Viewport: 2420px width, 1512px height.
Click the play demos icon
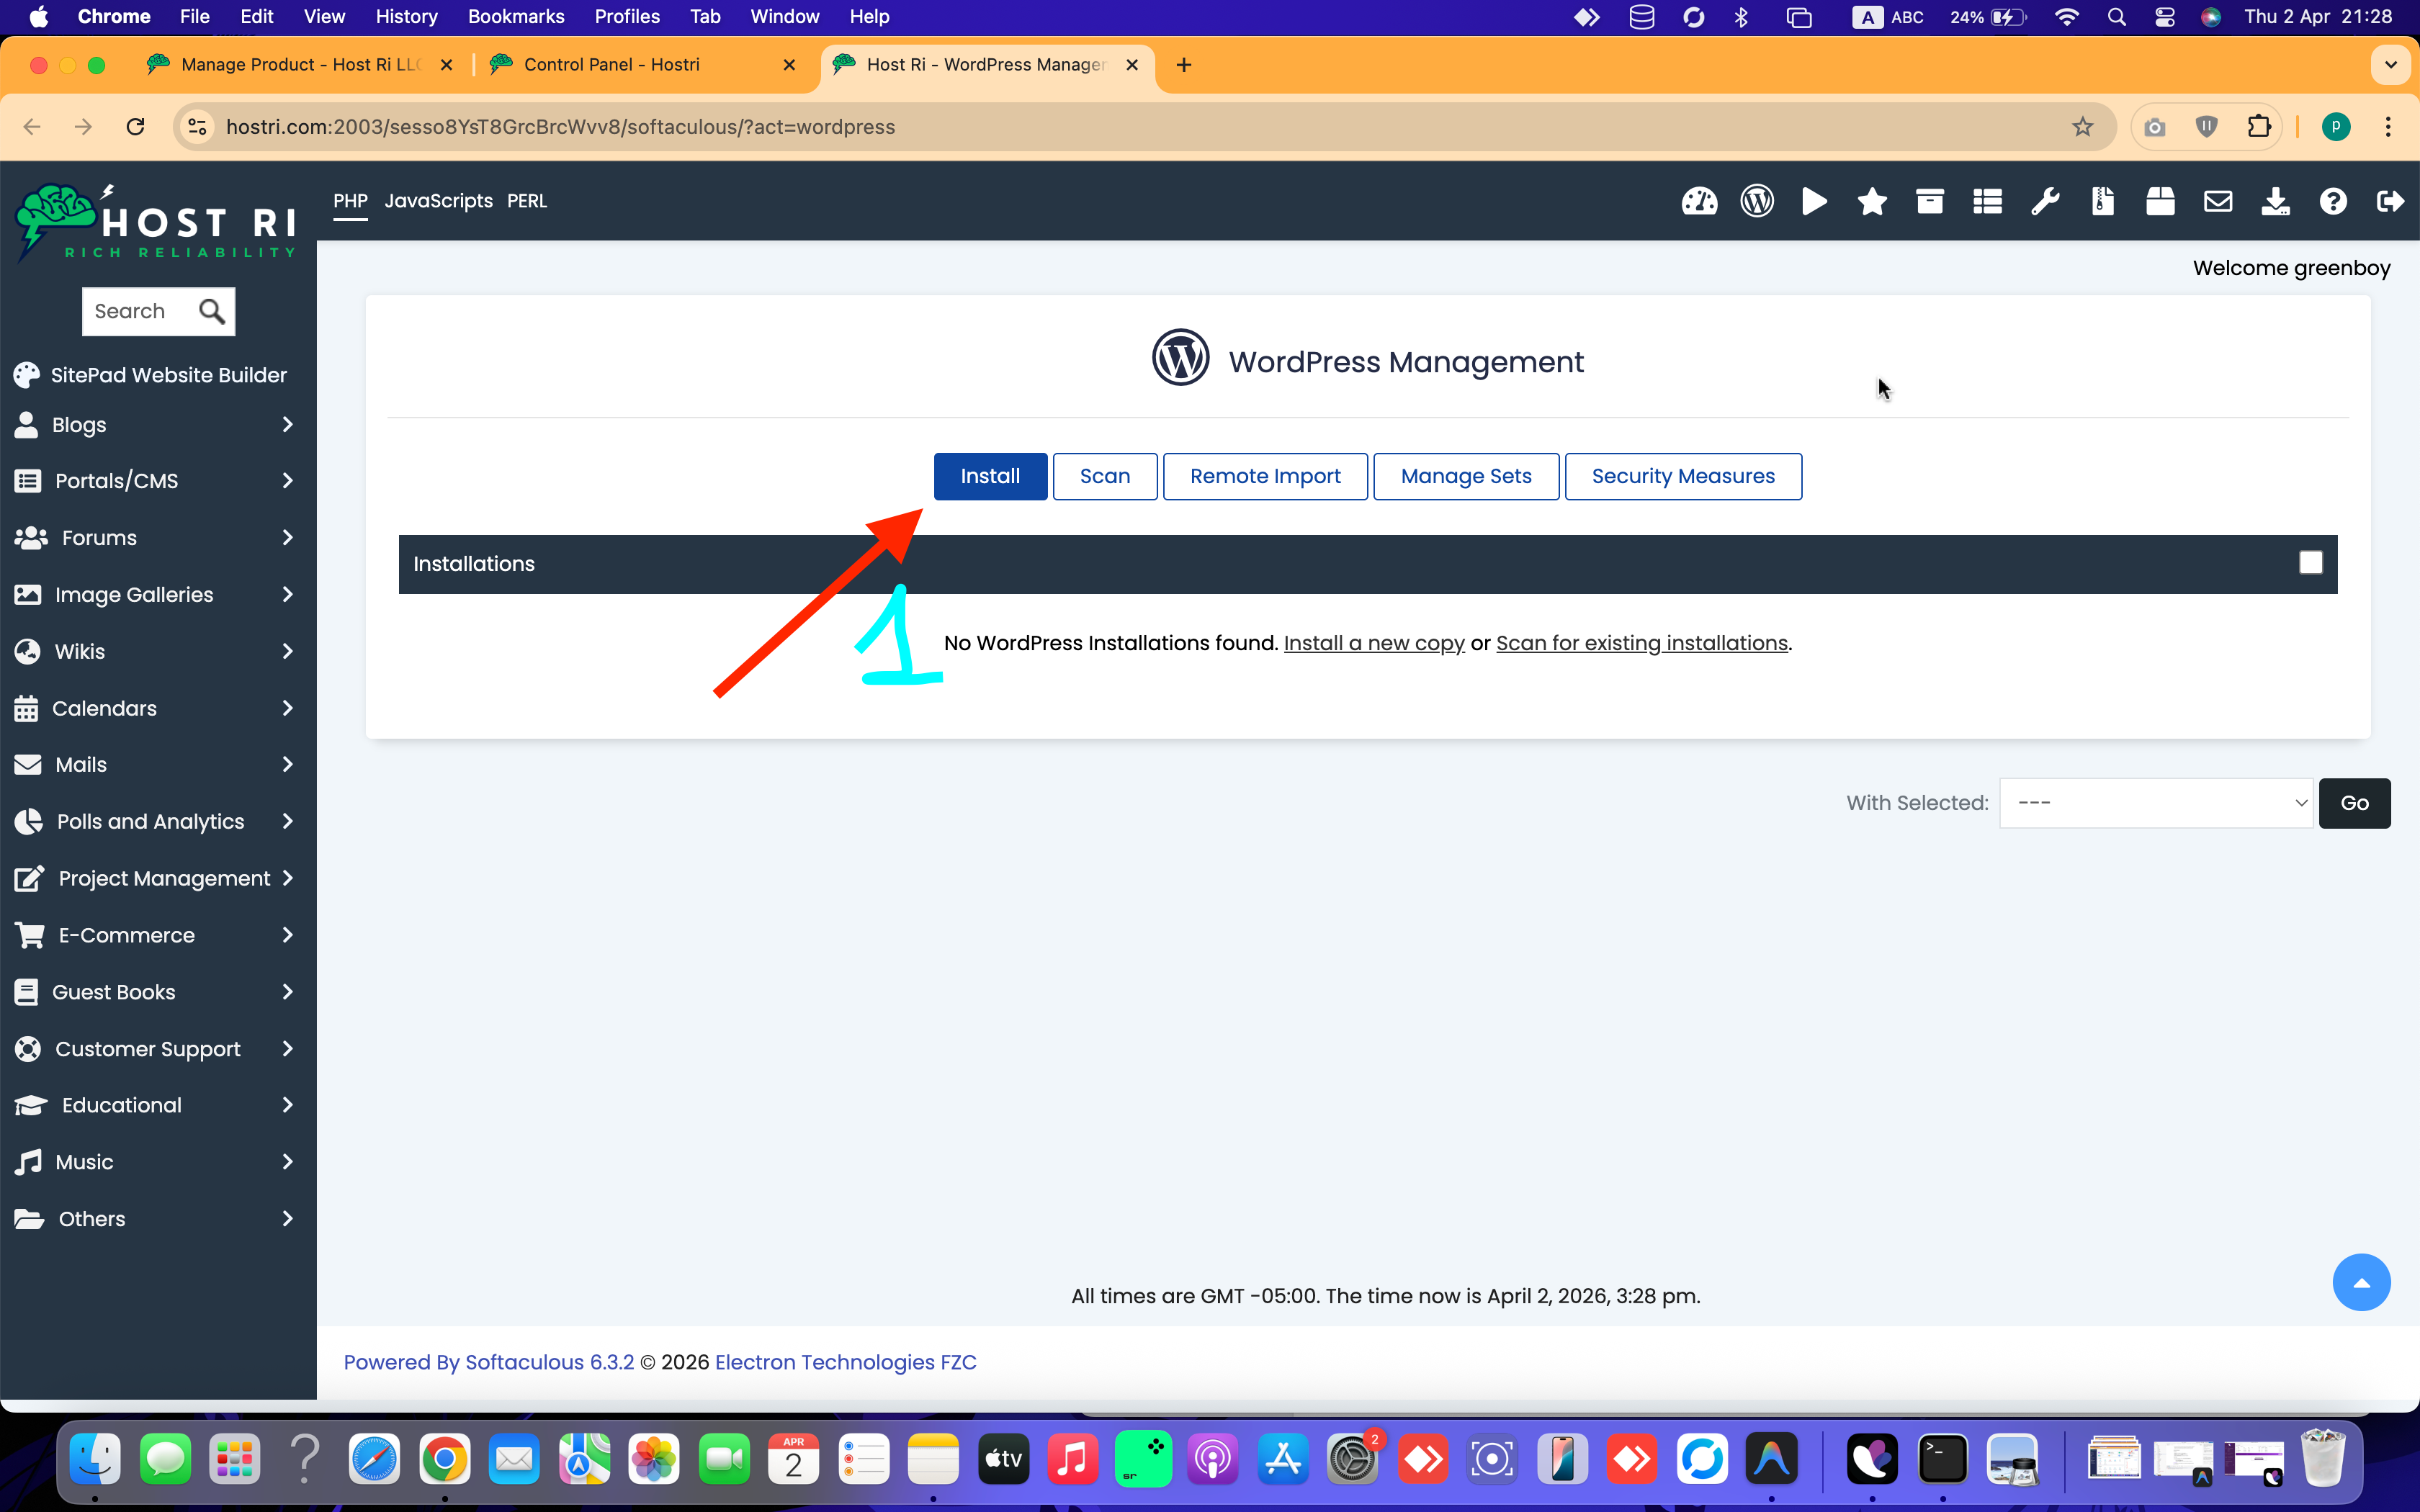tap(1814, 202)
